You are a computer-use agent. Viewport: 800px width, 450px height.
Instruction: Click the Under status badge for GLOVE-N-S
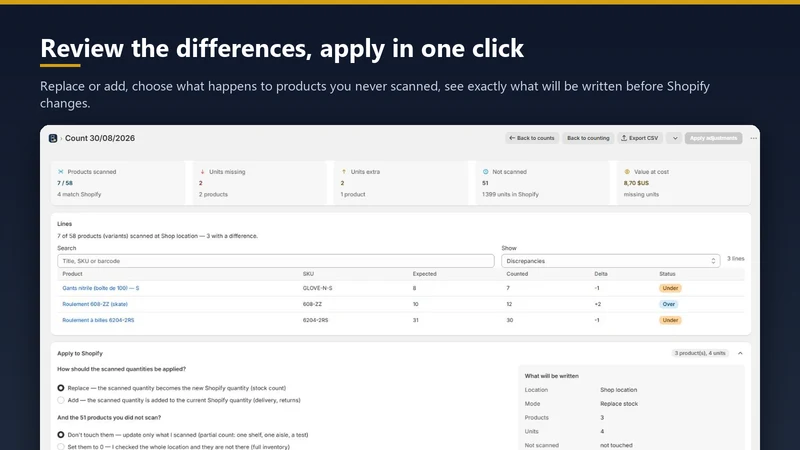point(670,288)
